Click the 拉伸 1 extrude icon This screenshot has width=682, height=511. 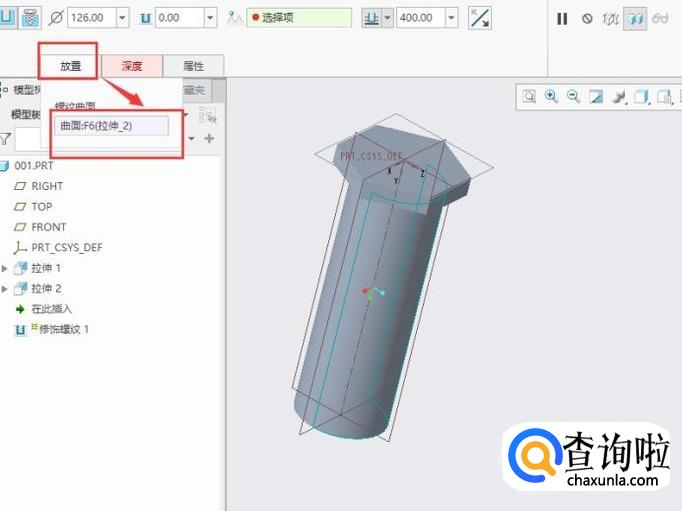coord(20,268)
